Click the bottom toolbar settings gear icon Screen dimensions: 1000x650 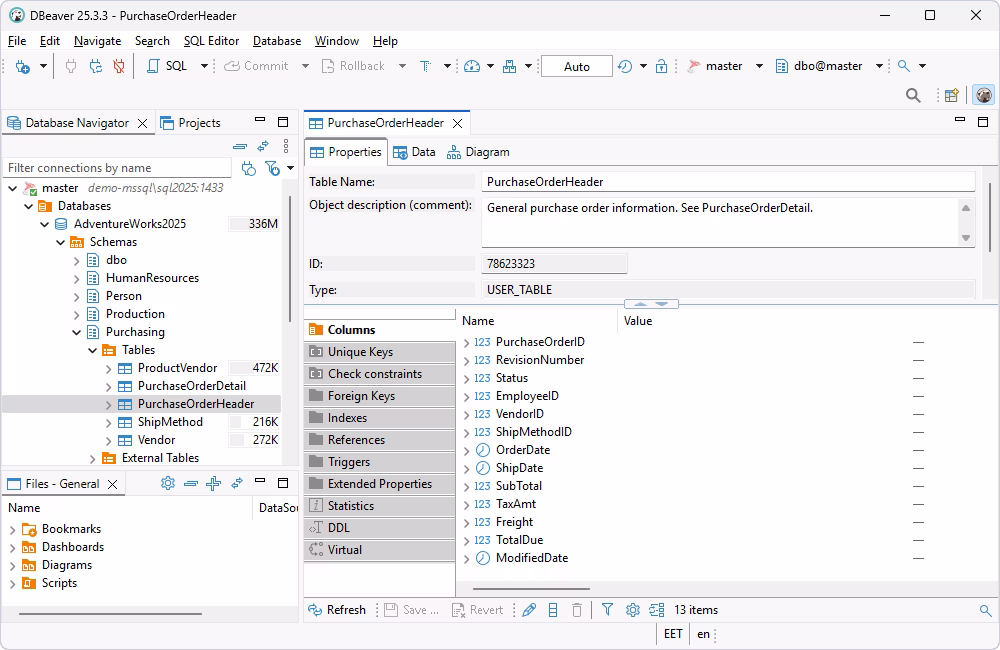(x=632, y=610)
